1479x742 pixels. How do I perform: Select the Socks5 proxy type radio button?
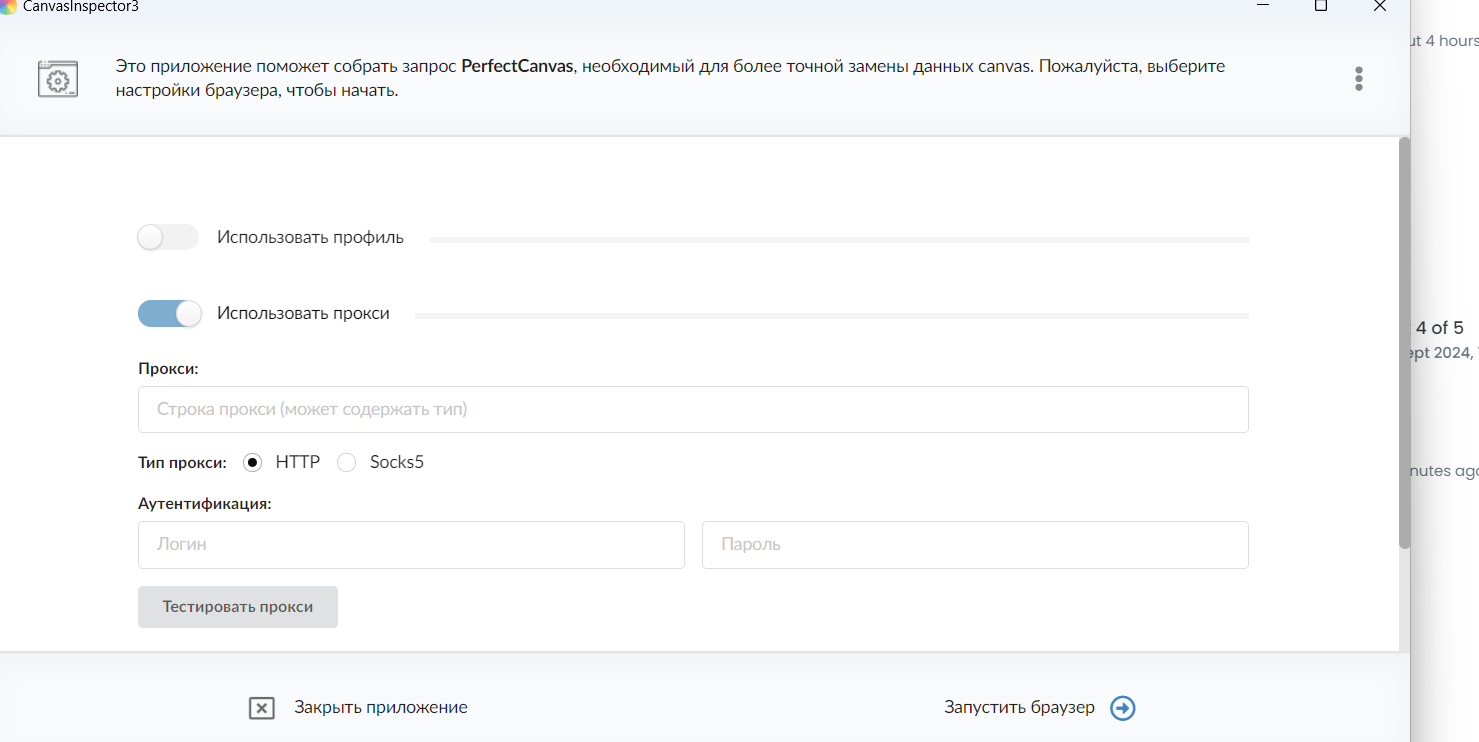(x=347, y=463)
